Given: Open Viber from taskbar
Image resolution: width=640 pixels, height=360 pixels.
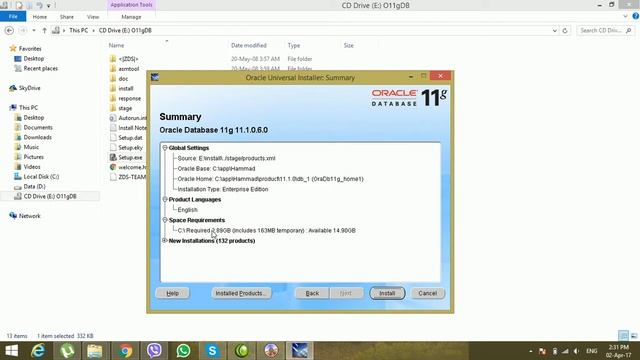Looking at the screenshot, I should coord(154,351).
